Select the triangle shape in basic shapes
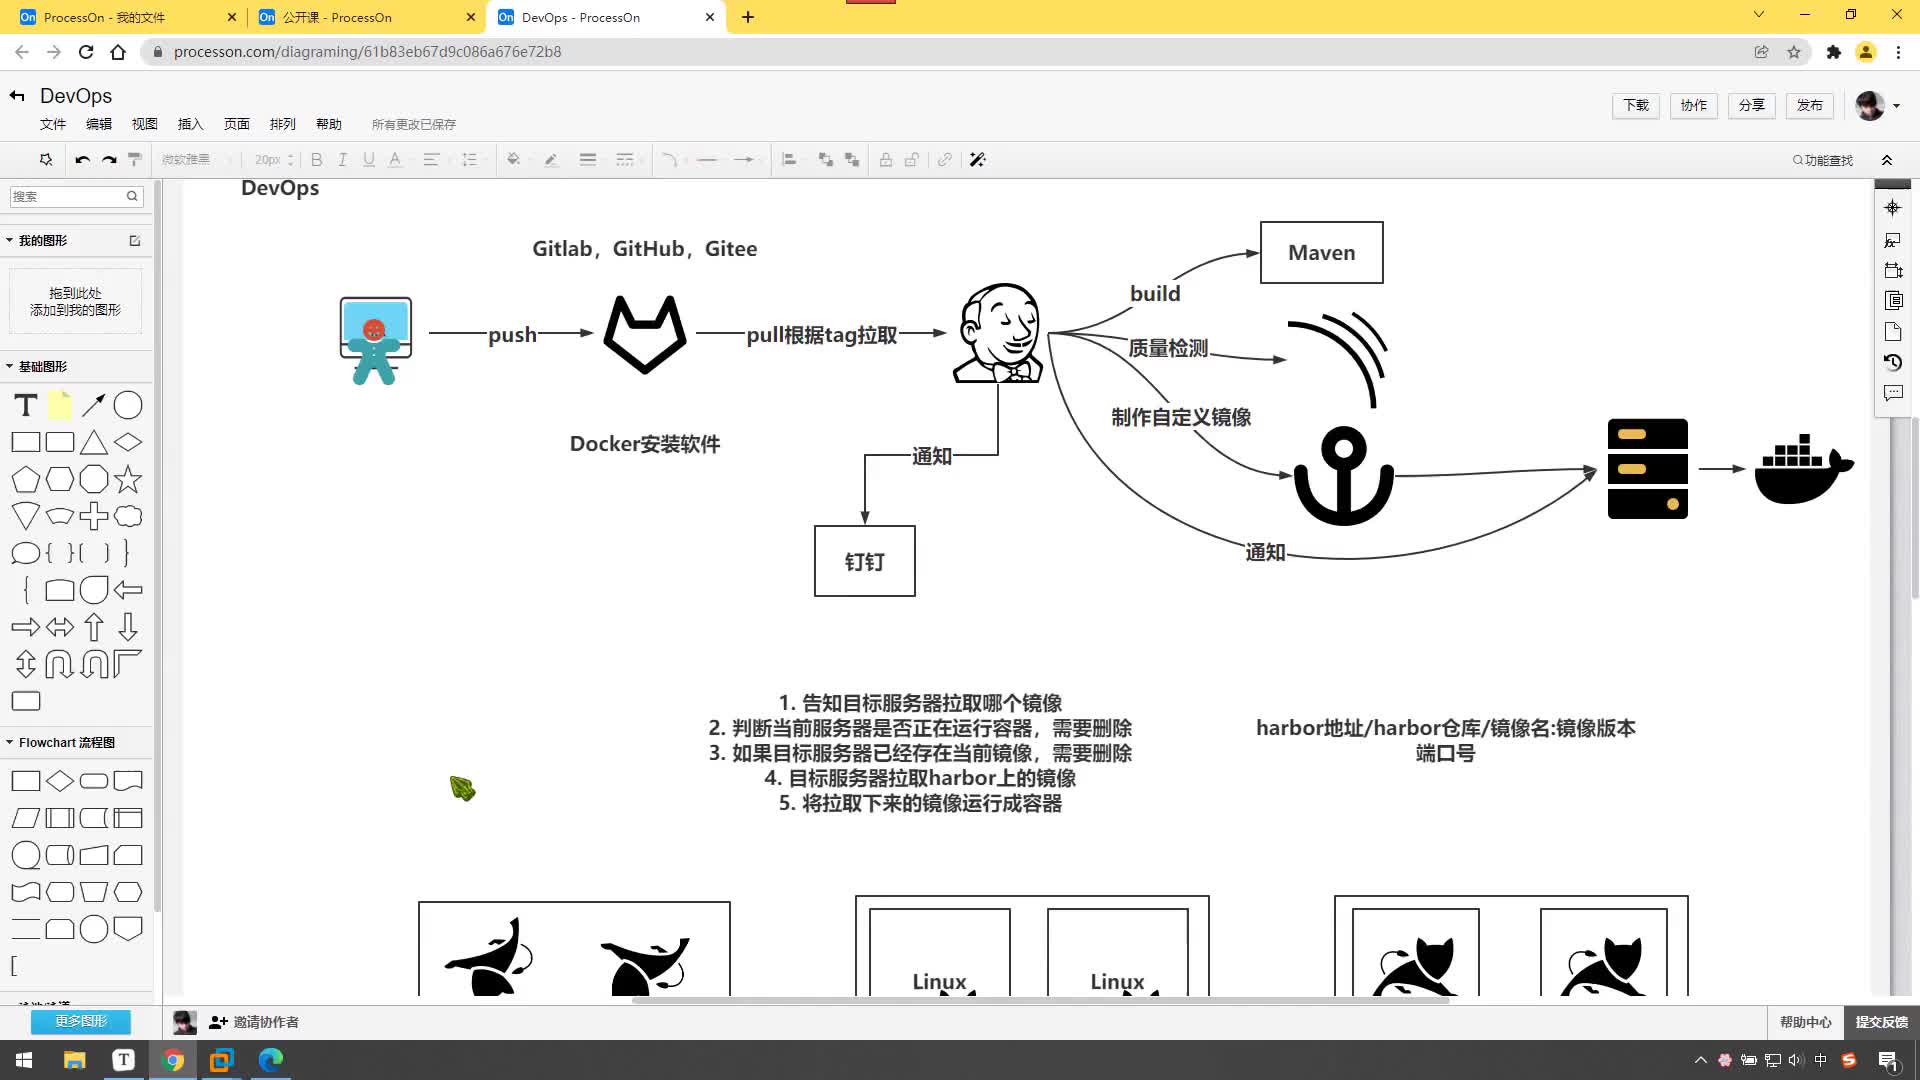This screenshot has width=1920, height=1080. coord(94,442)
